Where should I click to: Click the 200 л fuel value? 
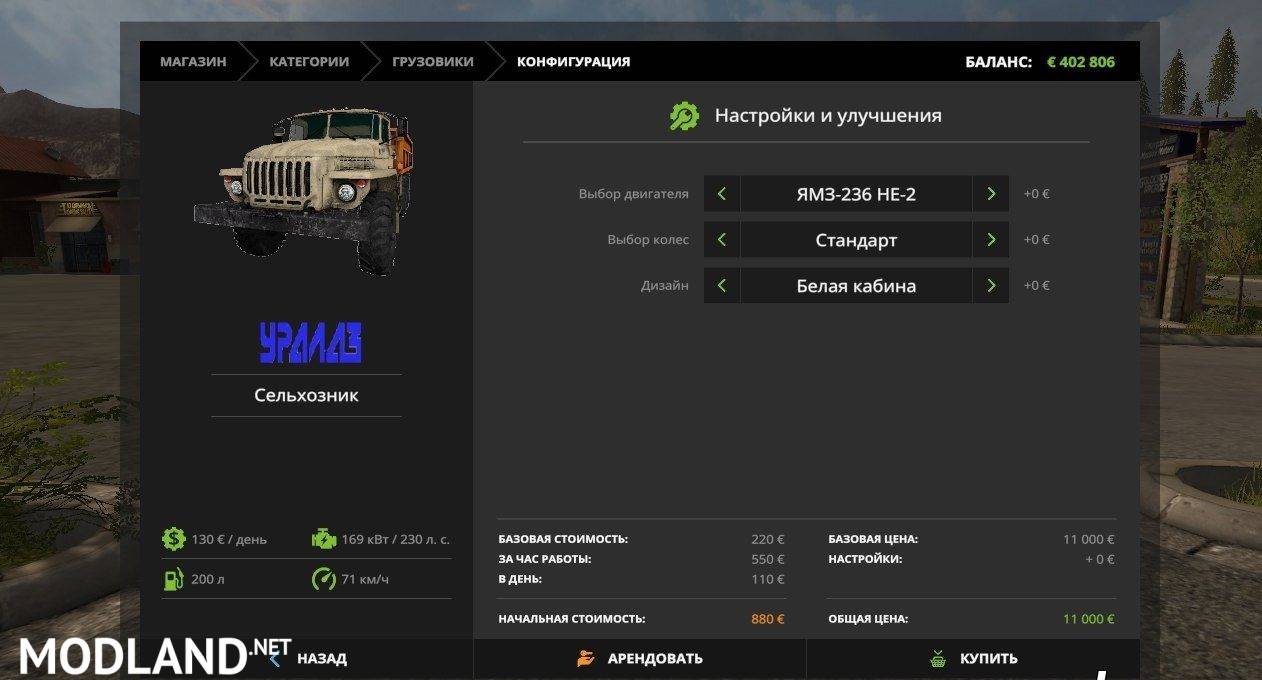pyautogui.click(x=207, y=579)
